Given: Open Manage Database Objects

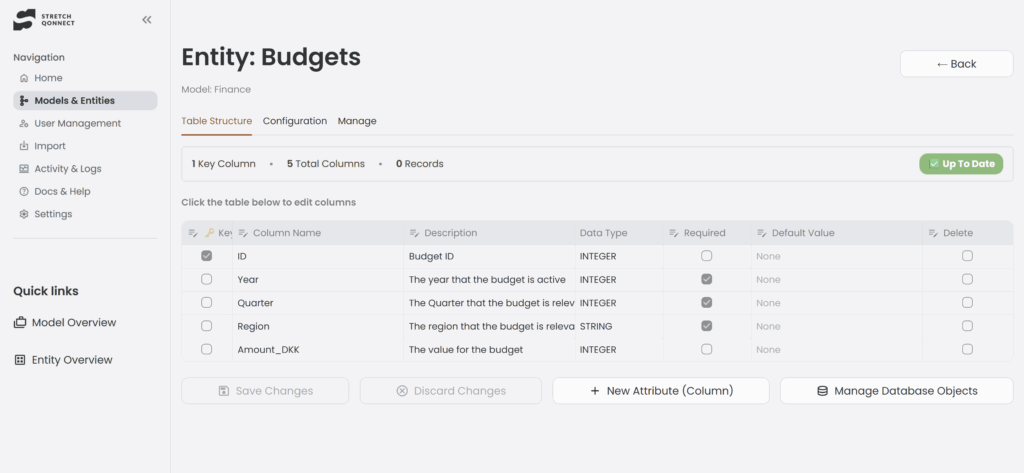Looking at the screenshot, I should click(896, 391).
